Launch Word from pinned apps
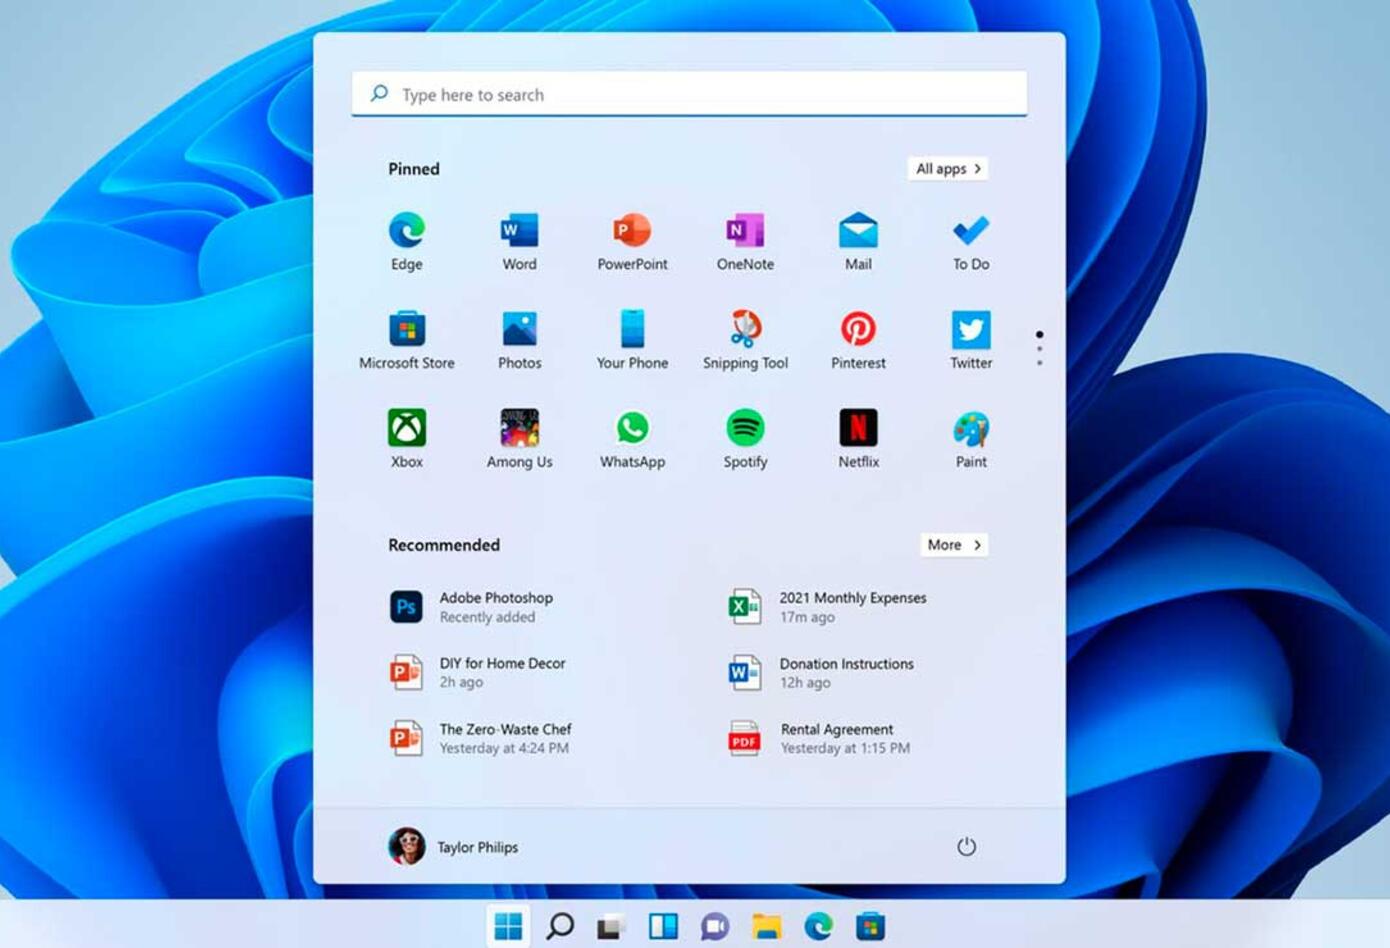The image size is (1390, 948). pos(519,241)
